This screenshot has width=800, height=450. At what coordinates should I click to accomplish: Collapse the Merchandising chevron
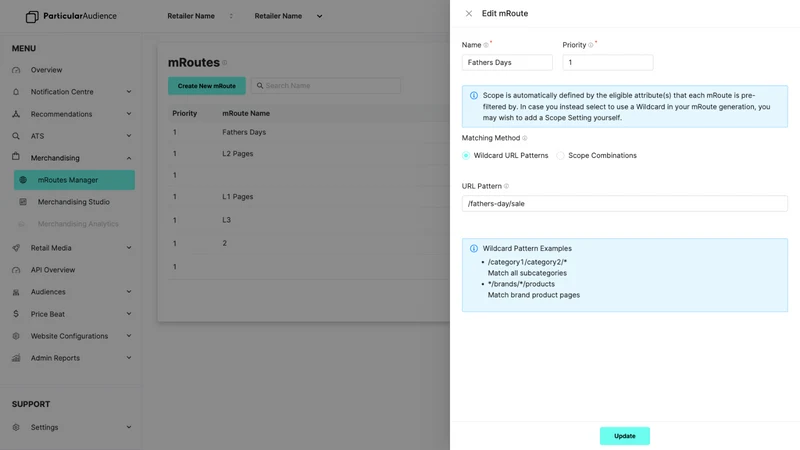click(129, 158)
